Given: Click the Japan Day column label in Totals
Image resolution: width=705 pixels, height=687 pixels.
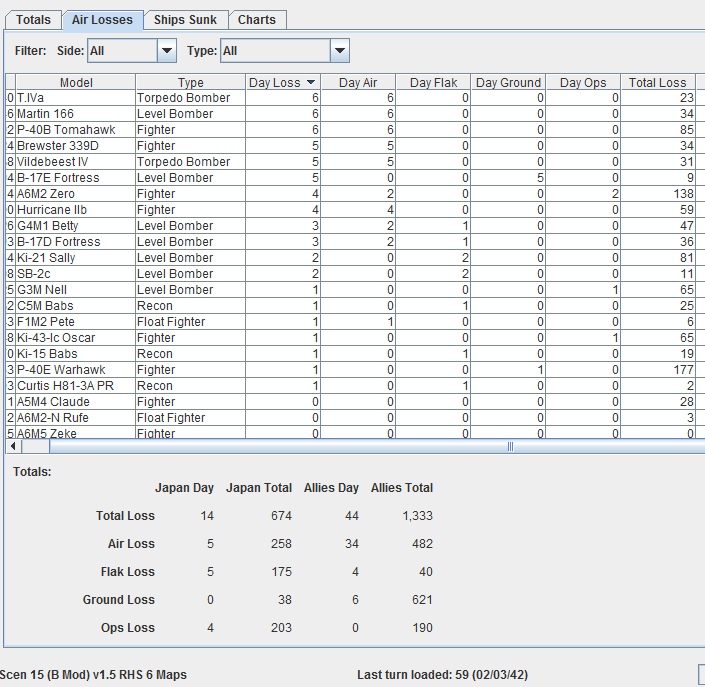Looking at the screenshot, I should [x=184, y=488].
